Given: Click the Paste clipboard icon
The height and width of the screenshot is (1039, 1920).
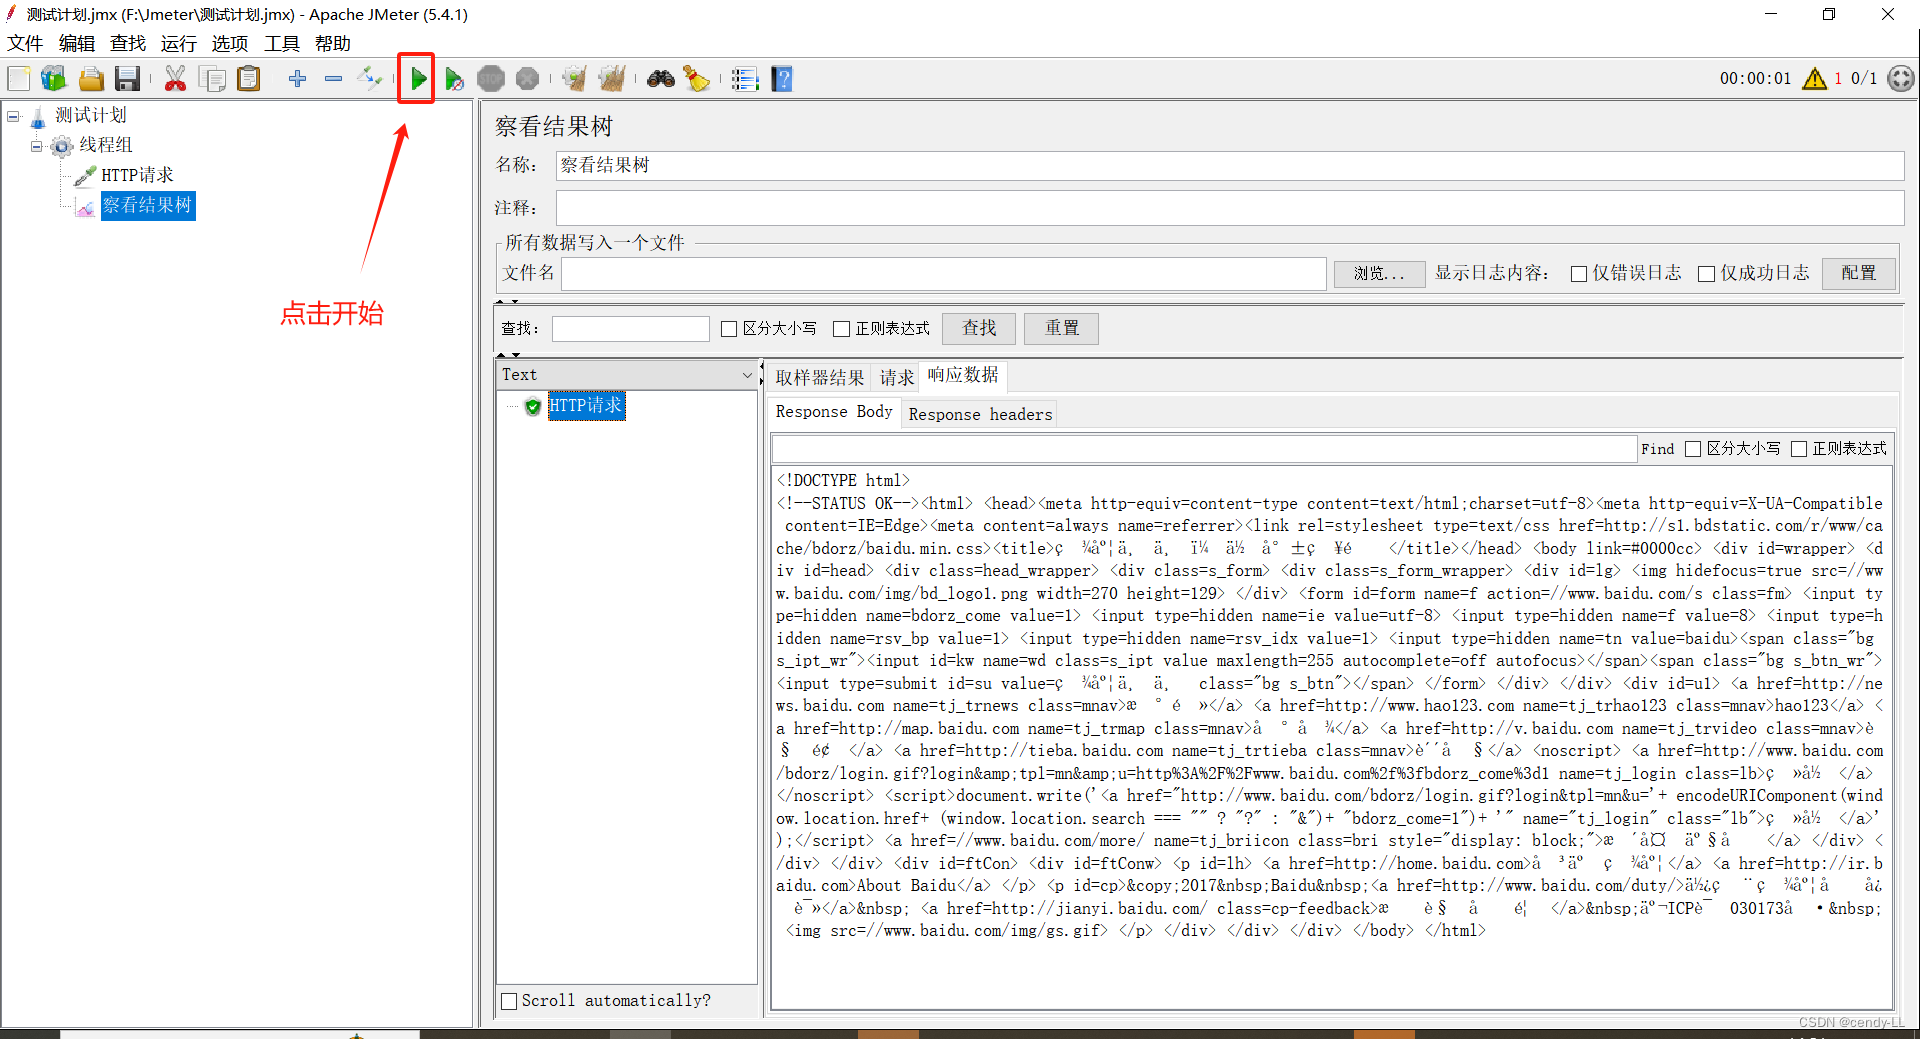Looking at the screenshot, I should [249, 79].
